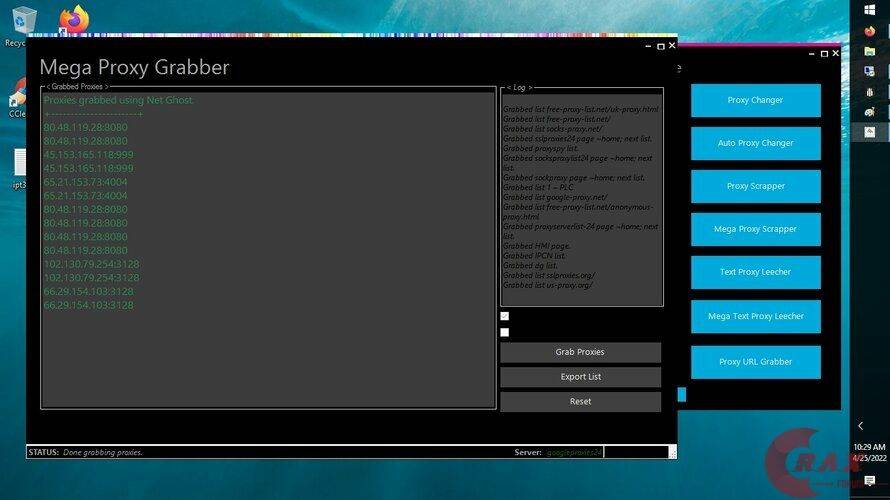
Task: Click log line 'Grabbed list free-proxy-list.net/uk-proxy.html'
Action: [581, 109]
